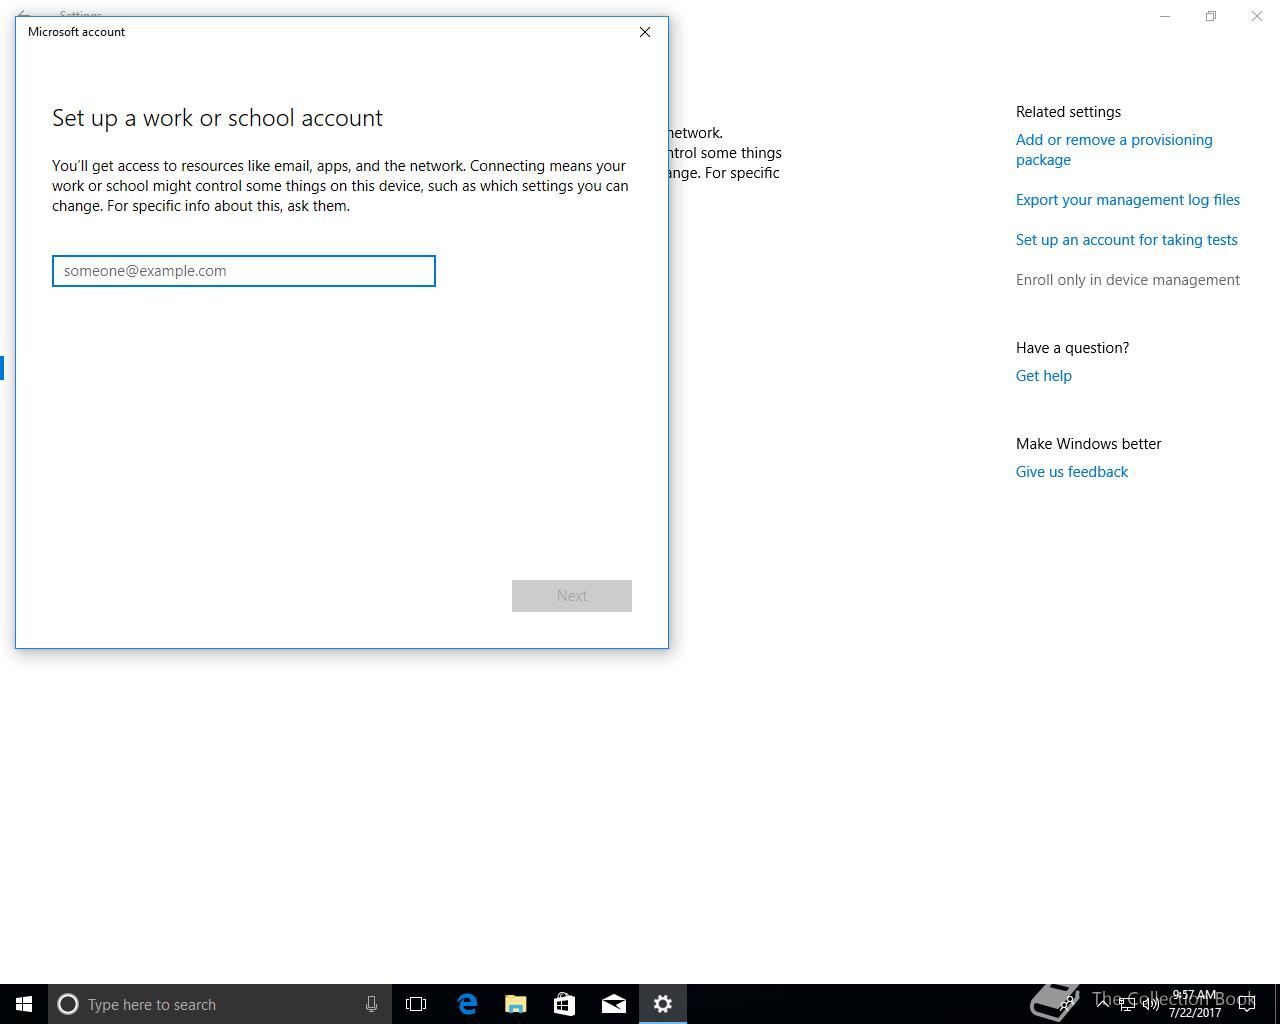Click the greyed-out Next button

572,596
